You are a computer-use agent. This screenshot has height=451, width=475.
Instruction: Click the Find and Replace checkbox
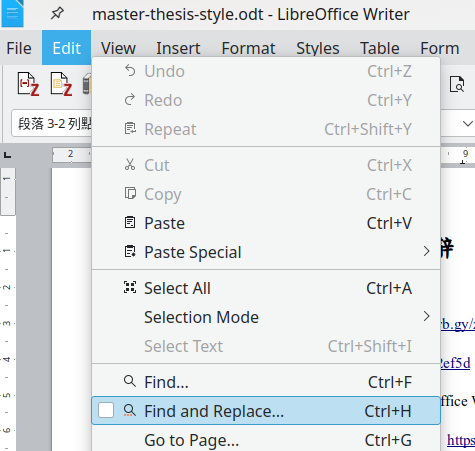[x=106, y=410]
